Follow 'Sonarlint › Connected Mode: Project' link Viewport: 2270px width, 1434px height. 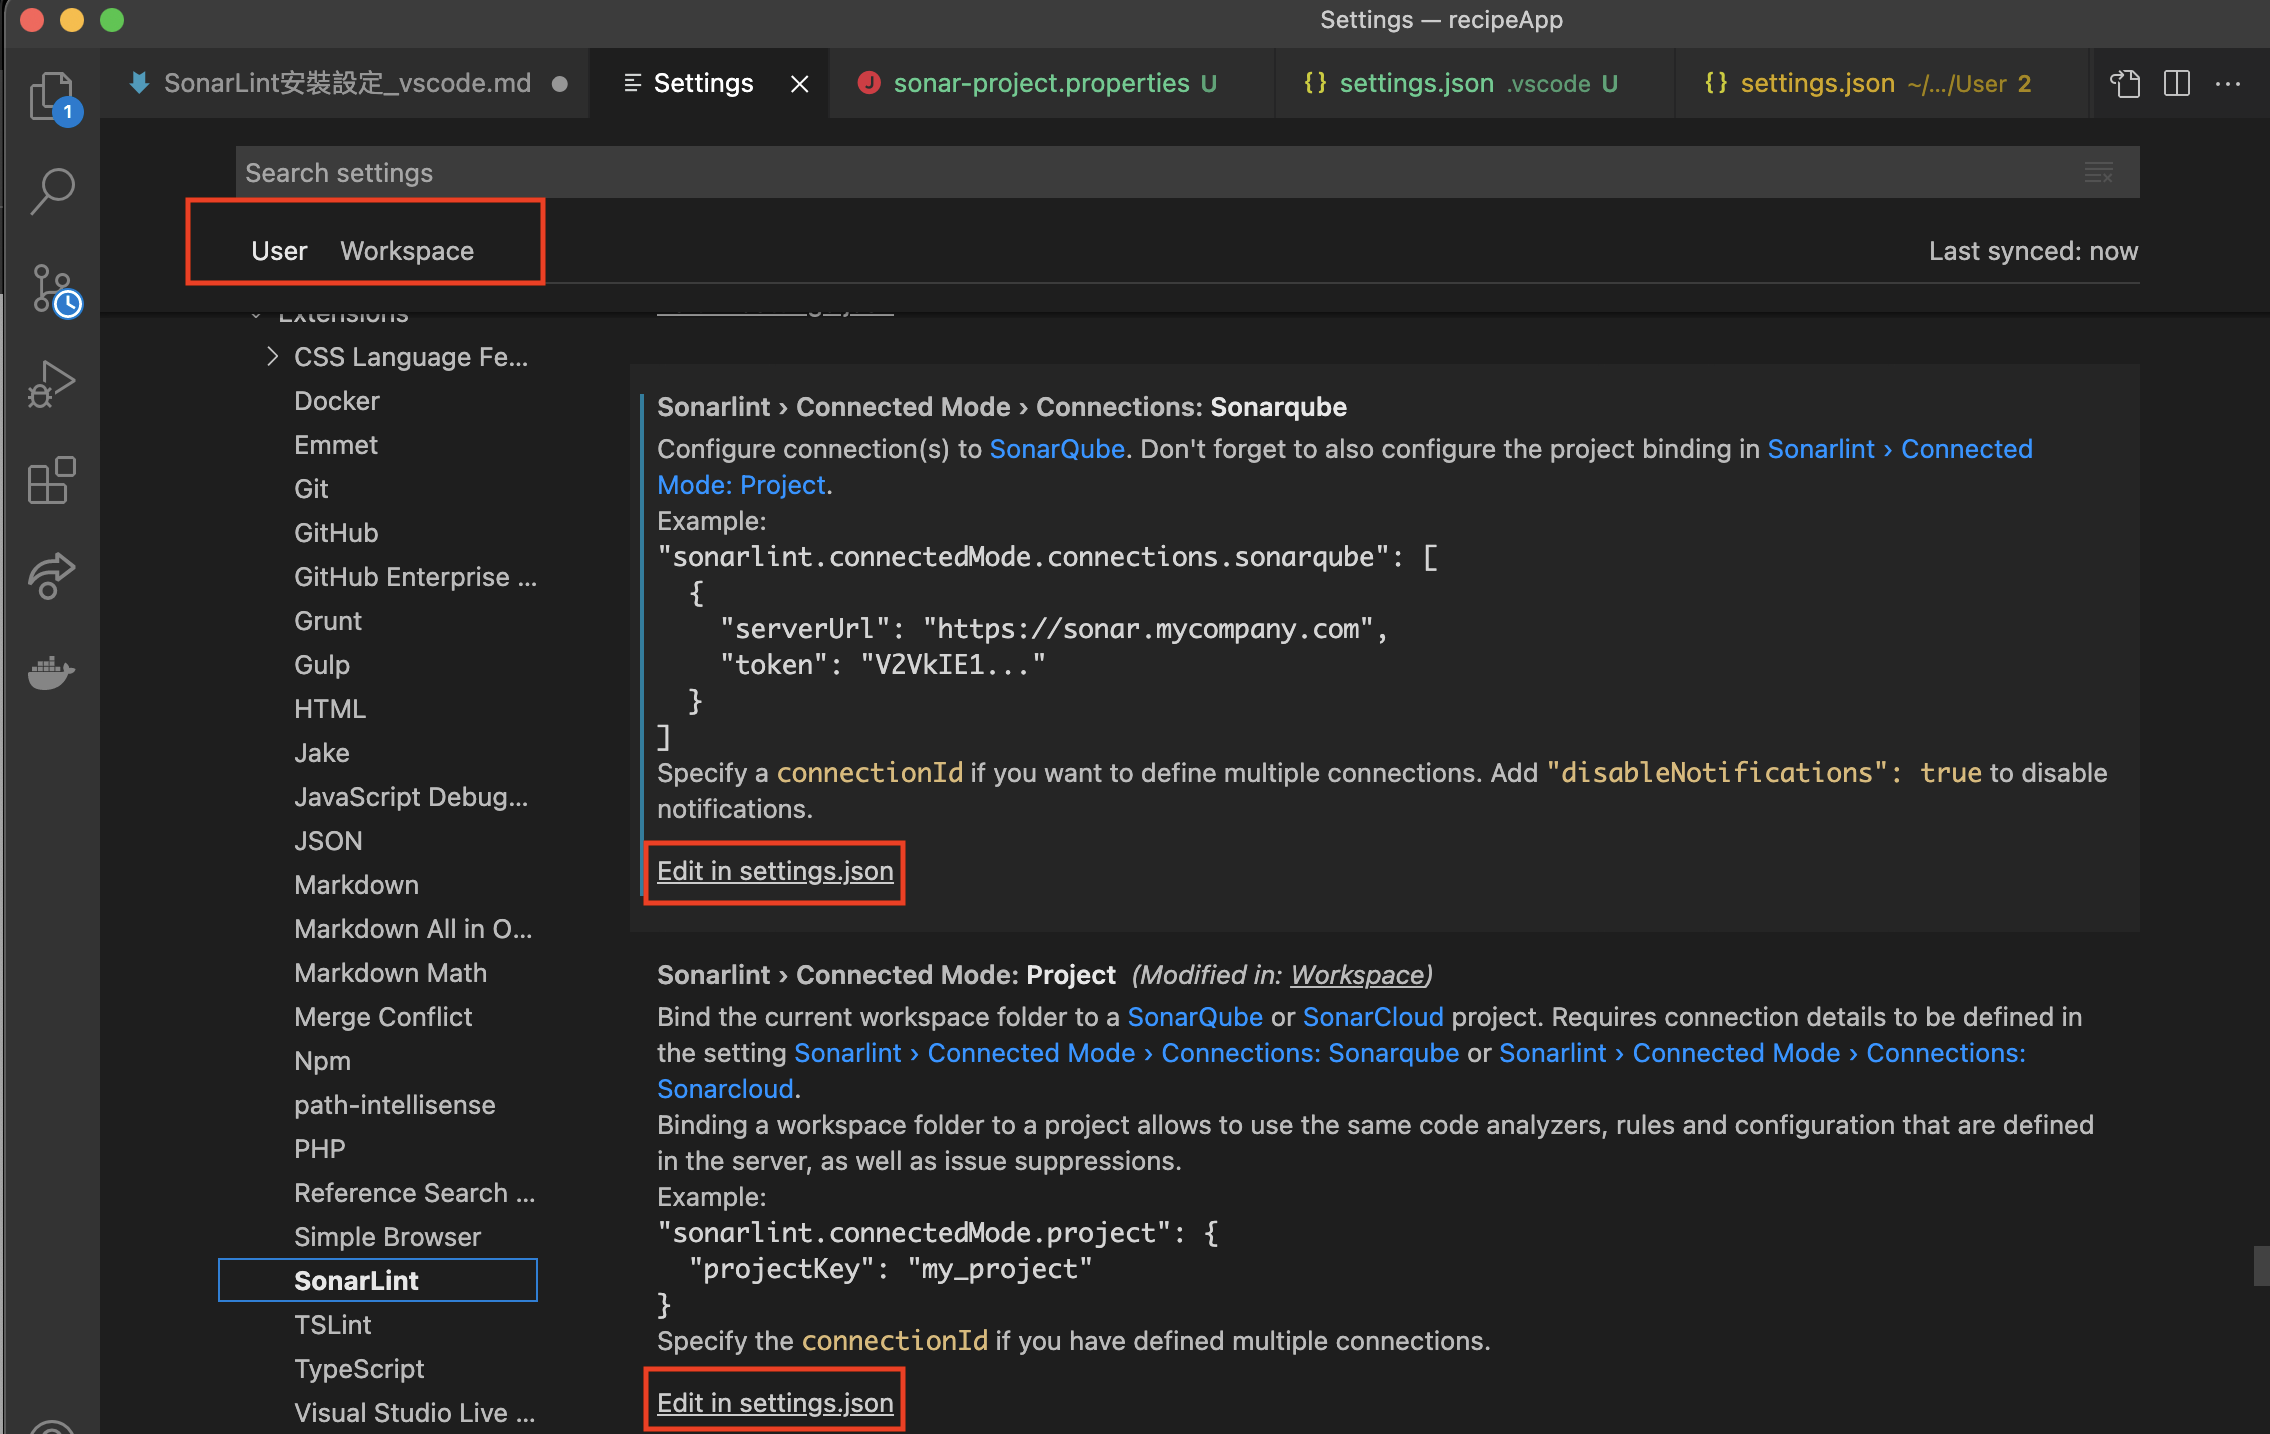click(1900, 449)
